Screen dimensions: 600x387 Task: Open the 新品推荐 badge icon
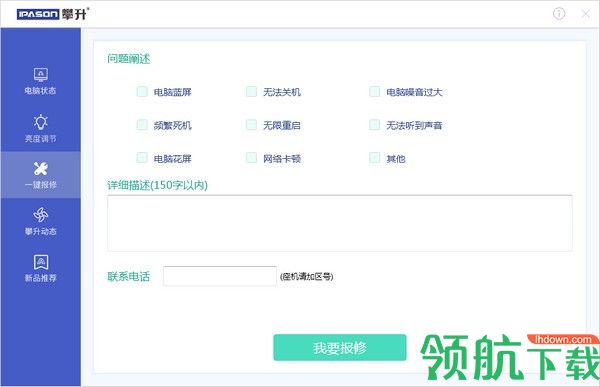41,262
